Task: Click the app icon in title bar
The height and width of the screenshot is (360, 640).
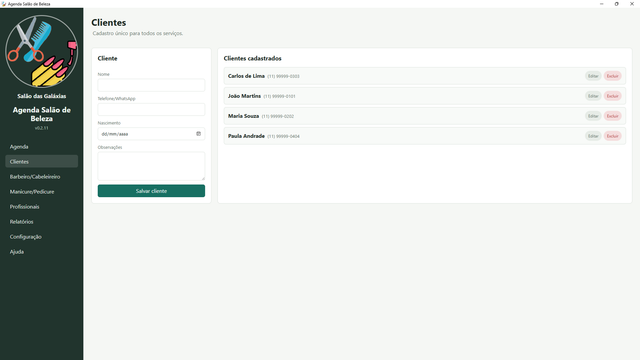Action: point(4,4)
